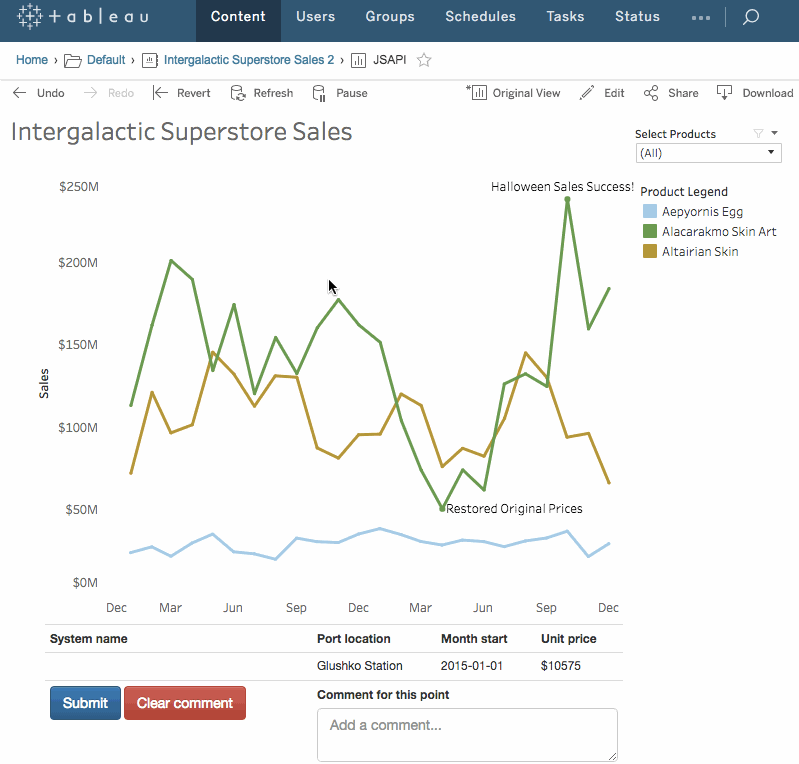
Task: Click the Aepyornis Egg legend label
Action: (702, 212)
